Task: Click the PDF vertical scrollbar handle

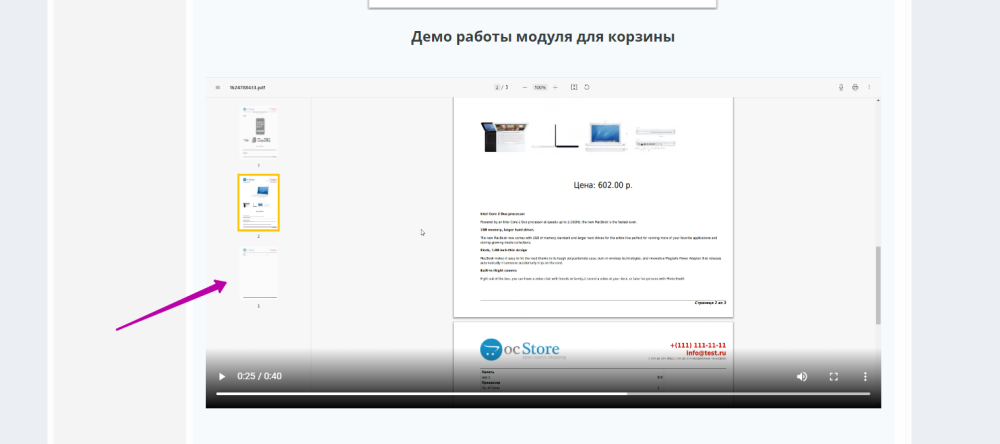Action: (878, 285)
